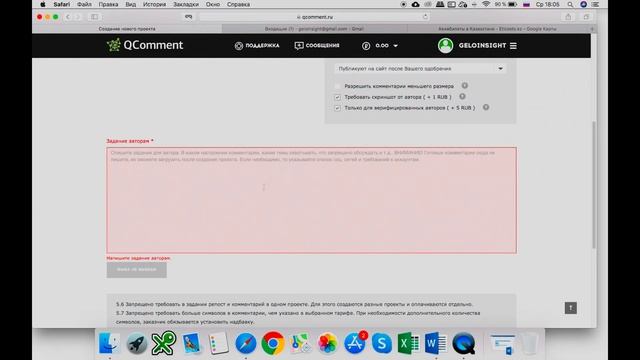640x360 pixels.
Task: Open Skype in the Dock
Action: click(382, 343)
